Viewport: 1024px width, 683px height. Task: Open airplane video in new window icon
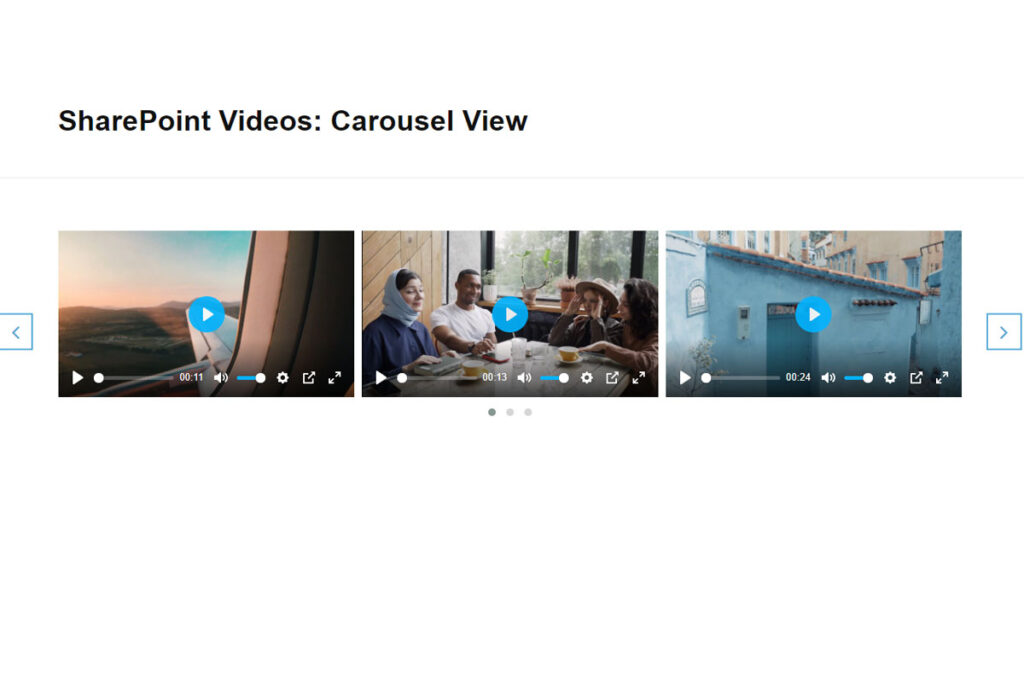309,377
